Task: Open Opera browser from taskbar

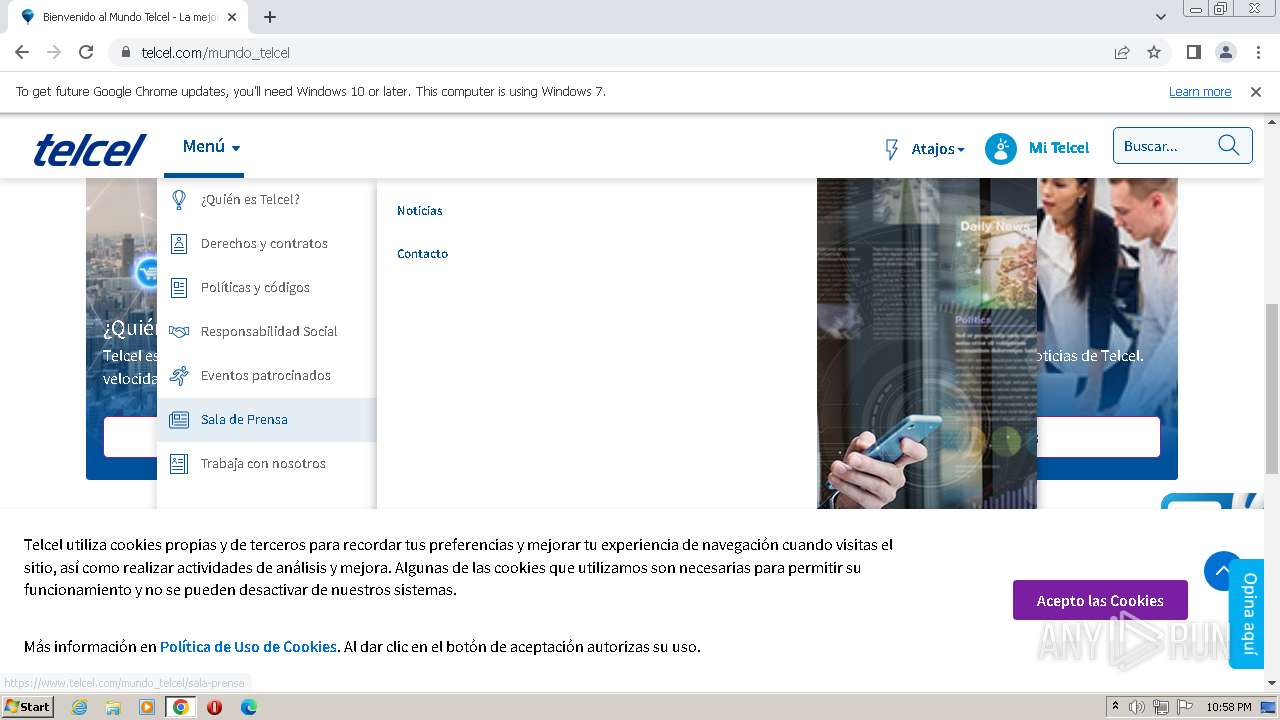Action: click(214, 707)
